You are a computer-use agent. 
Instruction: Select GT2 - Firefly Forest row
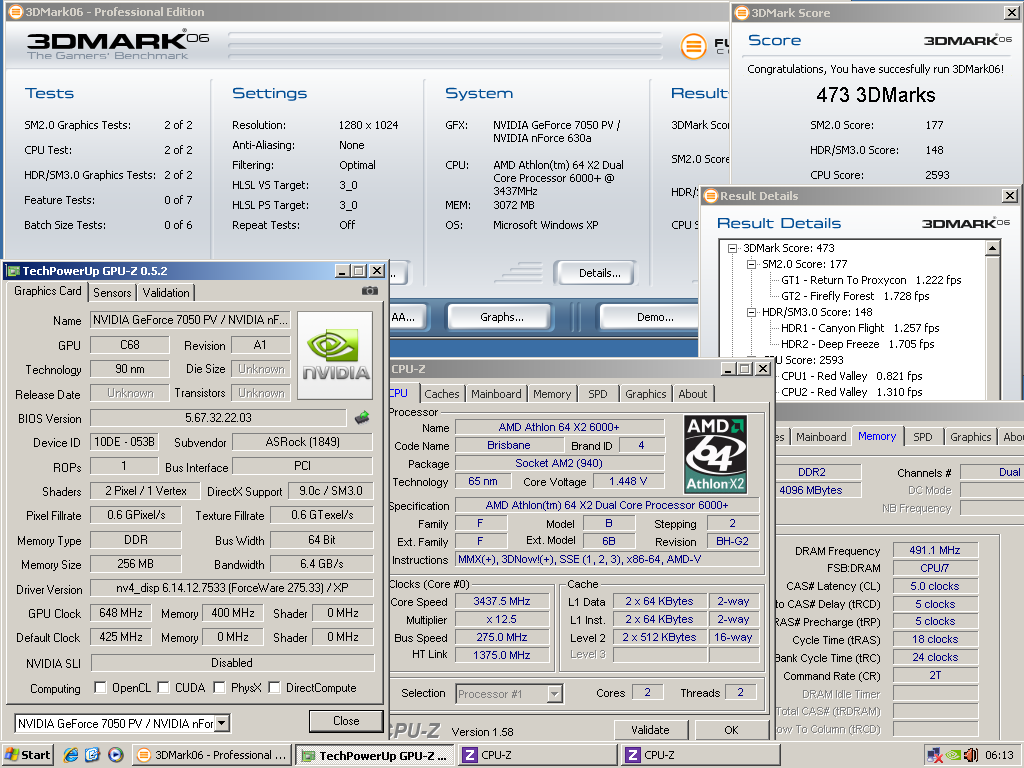855,296
